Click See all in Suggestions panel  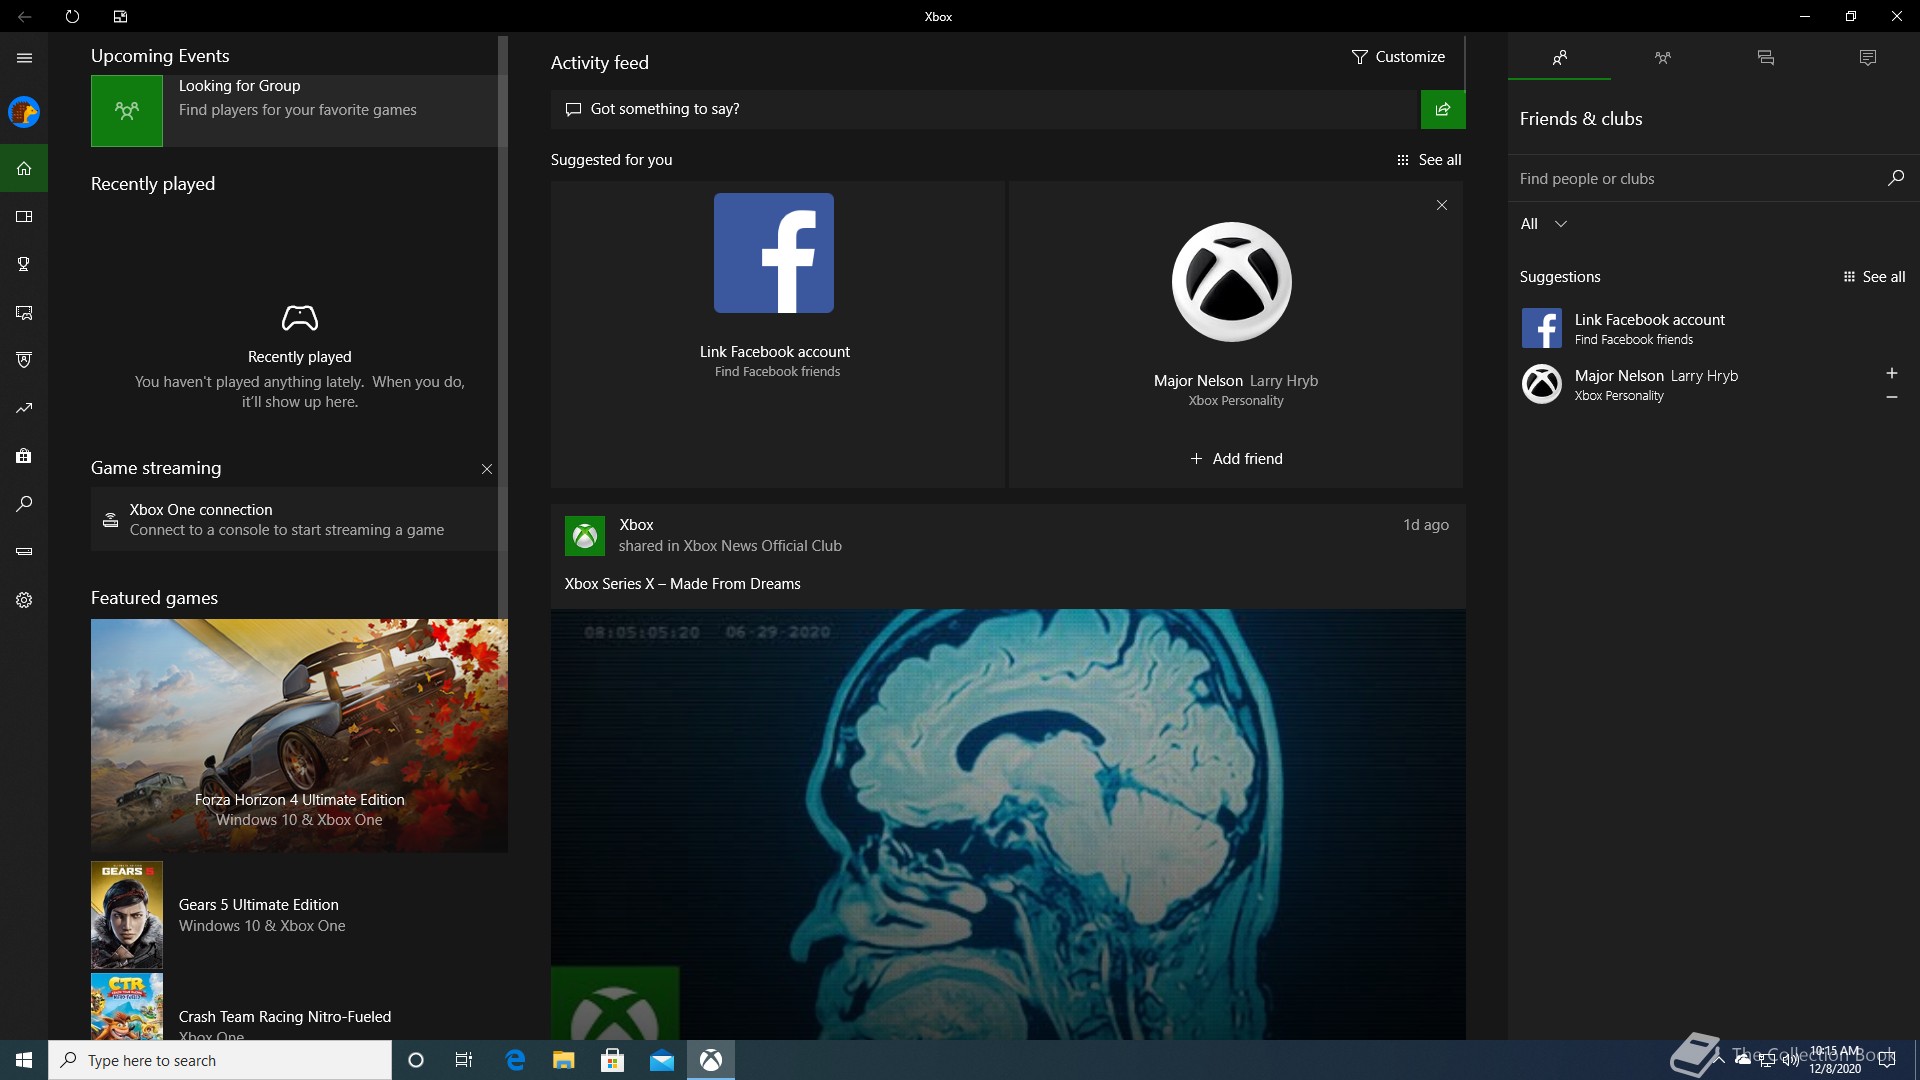[x=1874, y=277]
